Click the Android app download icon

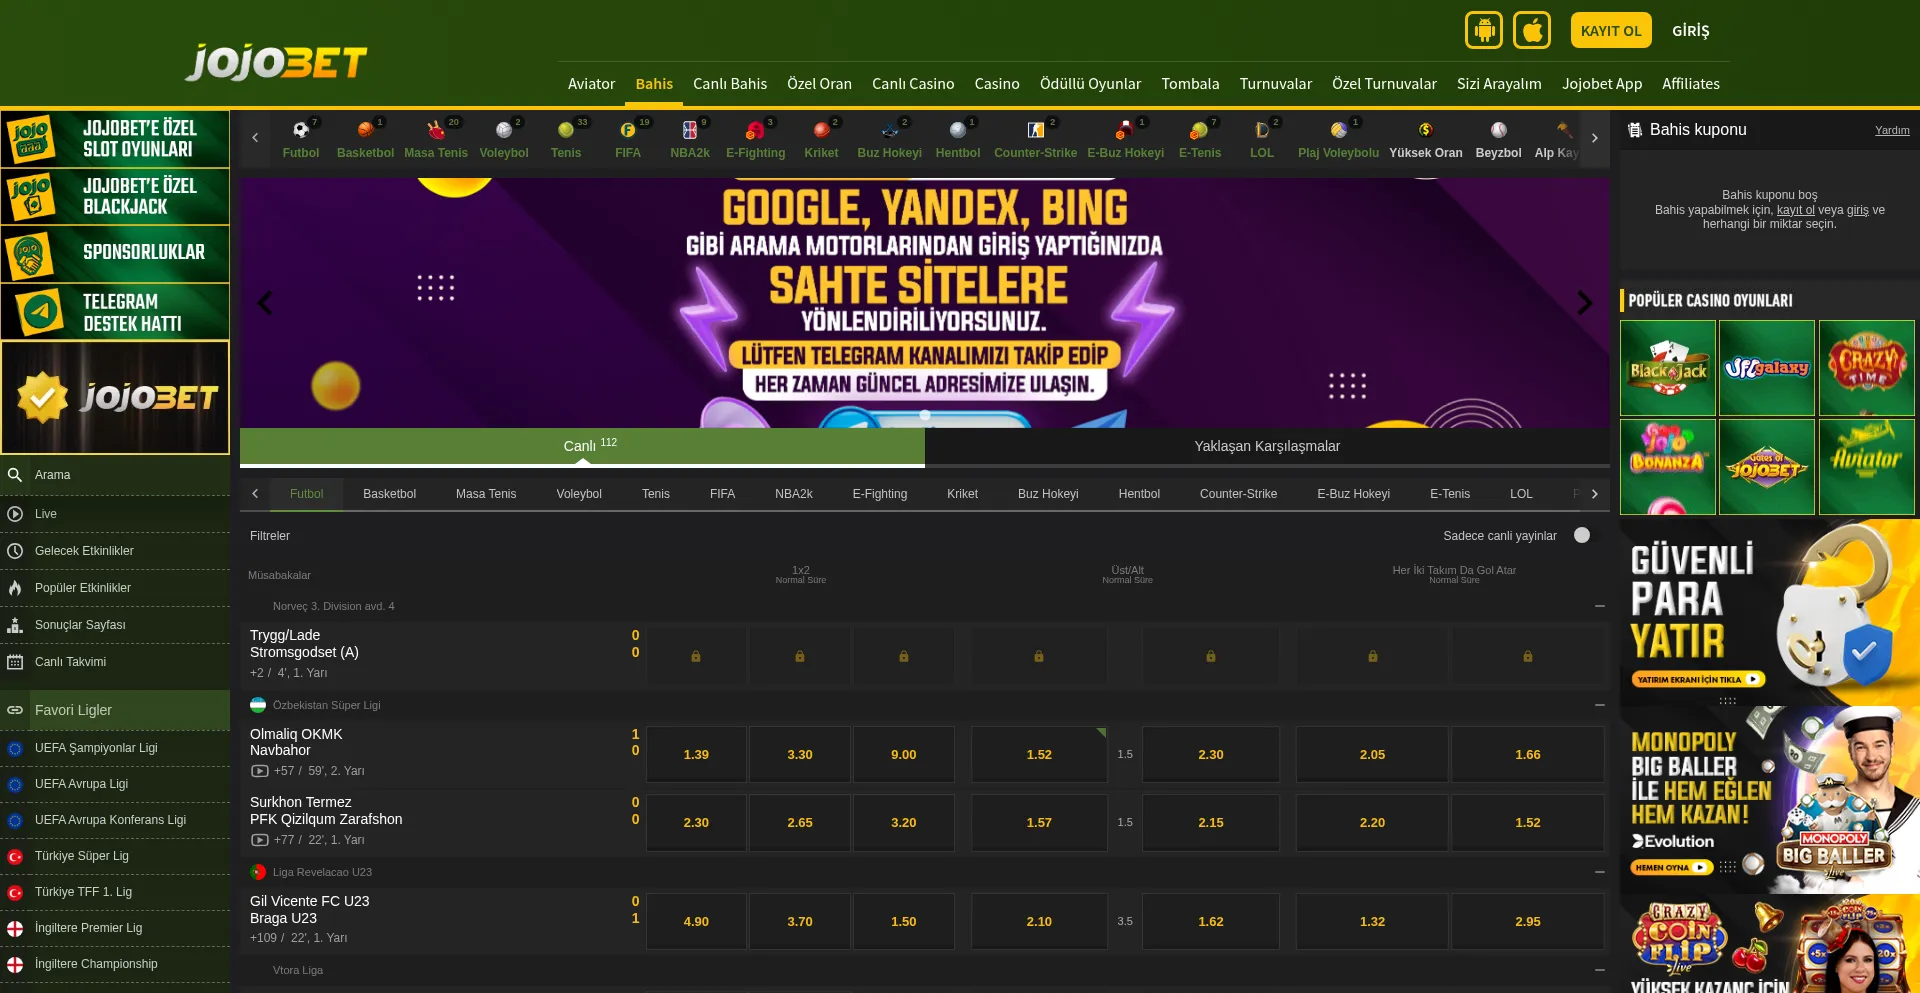tap(1484, 30)
